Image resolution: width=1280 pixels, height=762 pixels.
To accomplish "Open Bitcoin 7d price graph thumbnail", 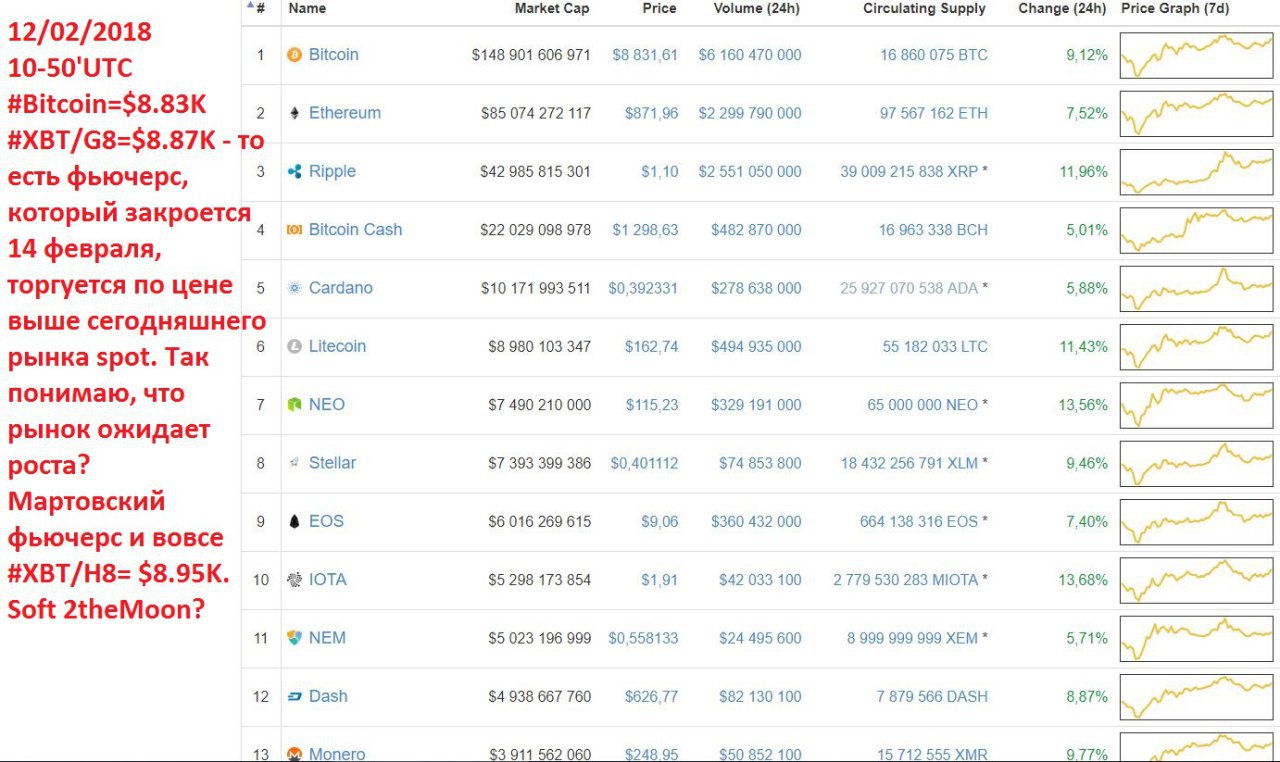I will 1197,55.
